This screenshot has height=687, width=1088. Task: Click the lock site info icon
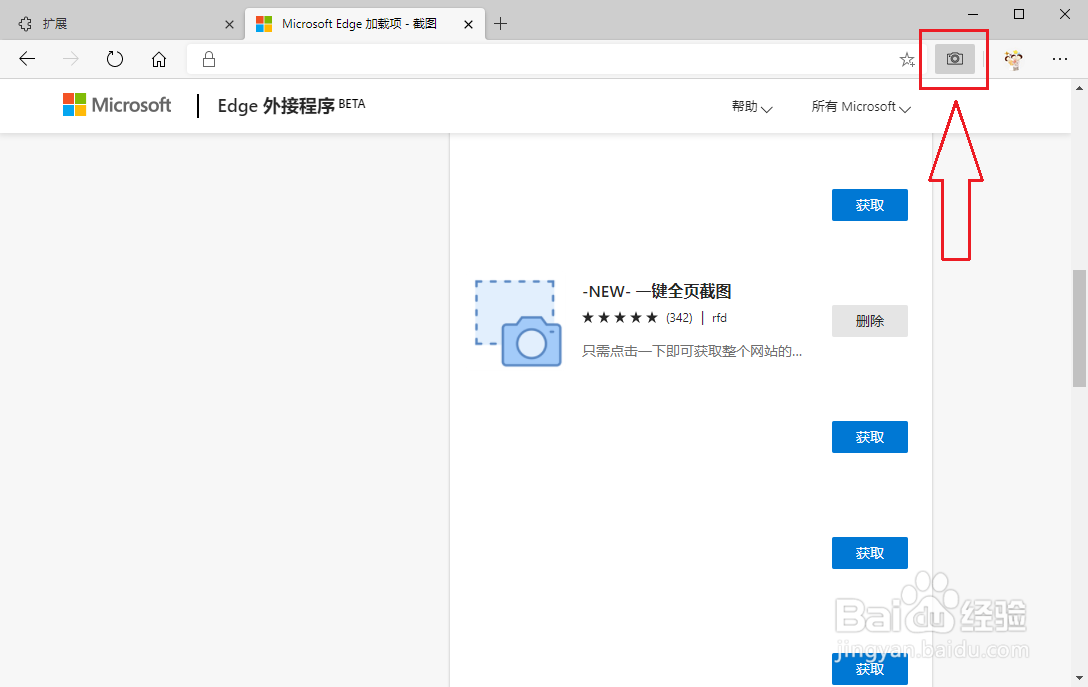(209, 59)
